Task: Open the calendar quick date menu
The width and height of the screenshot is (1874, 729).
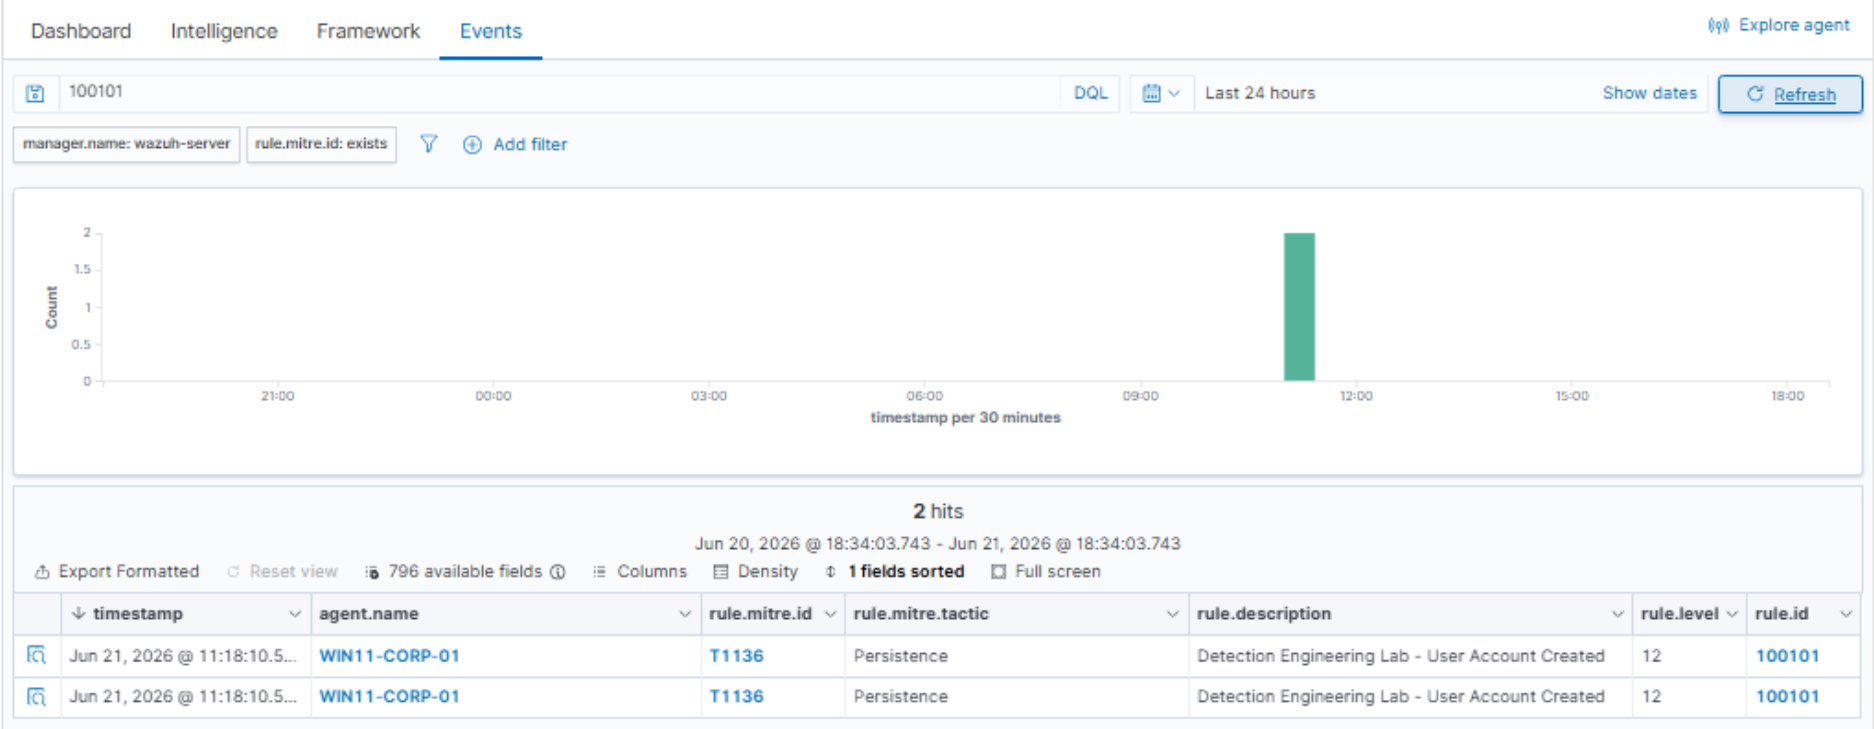Action: pos(1161,93)
